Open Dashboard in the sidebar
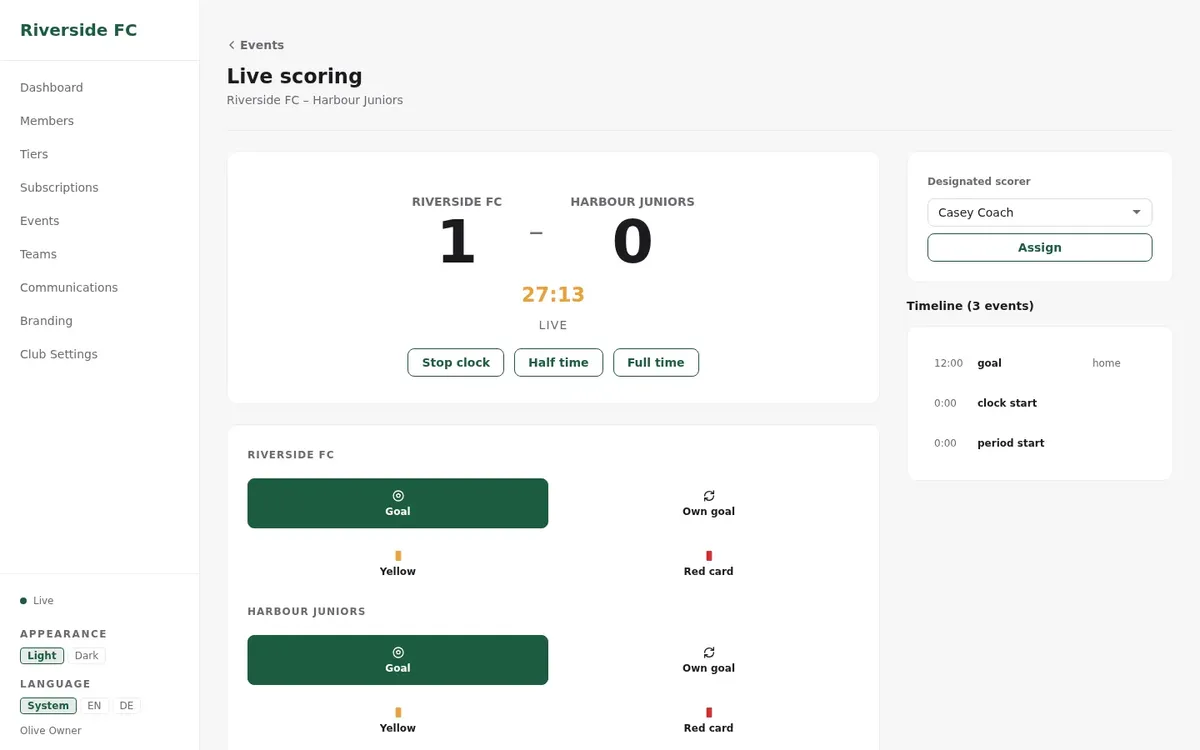1200x750 pixels. pyautogui.click(x=52, y=87)
